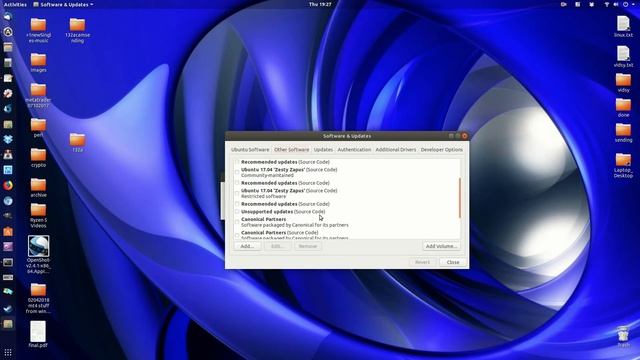Toggle Ubuntu 17.04 Restricted software checkbox
This screenshot has height=360, width=640.
237,193
